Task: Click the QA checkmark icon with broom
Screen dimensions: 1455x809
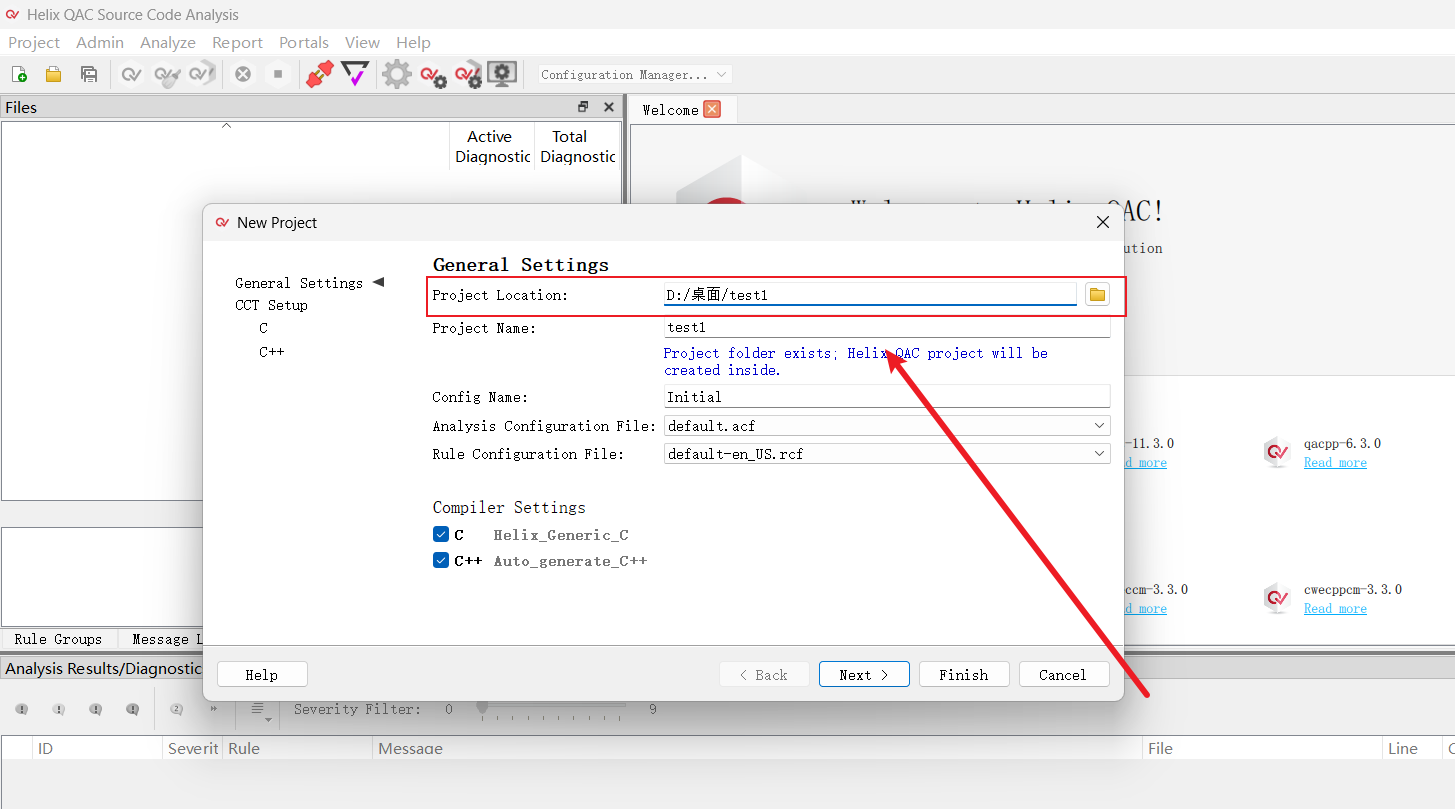Action: [167, 74]
